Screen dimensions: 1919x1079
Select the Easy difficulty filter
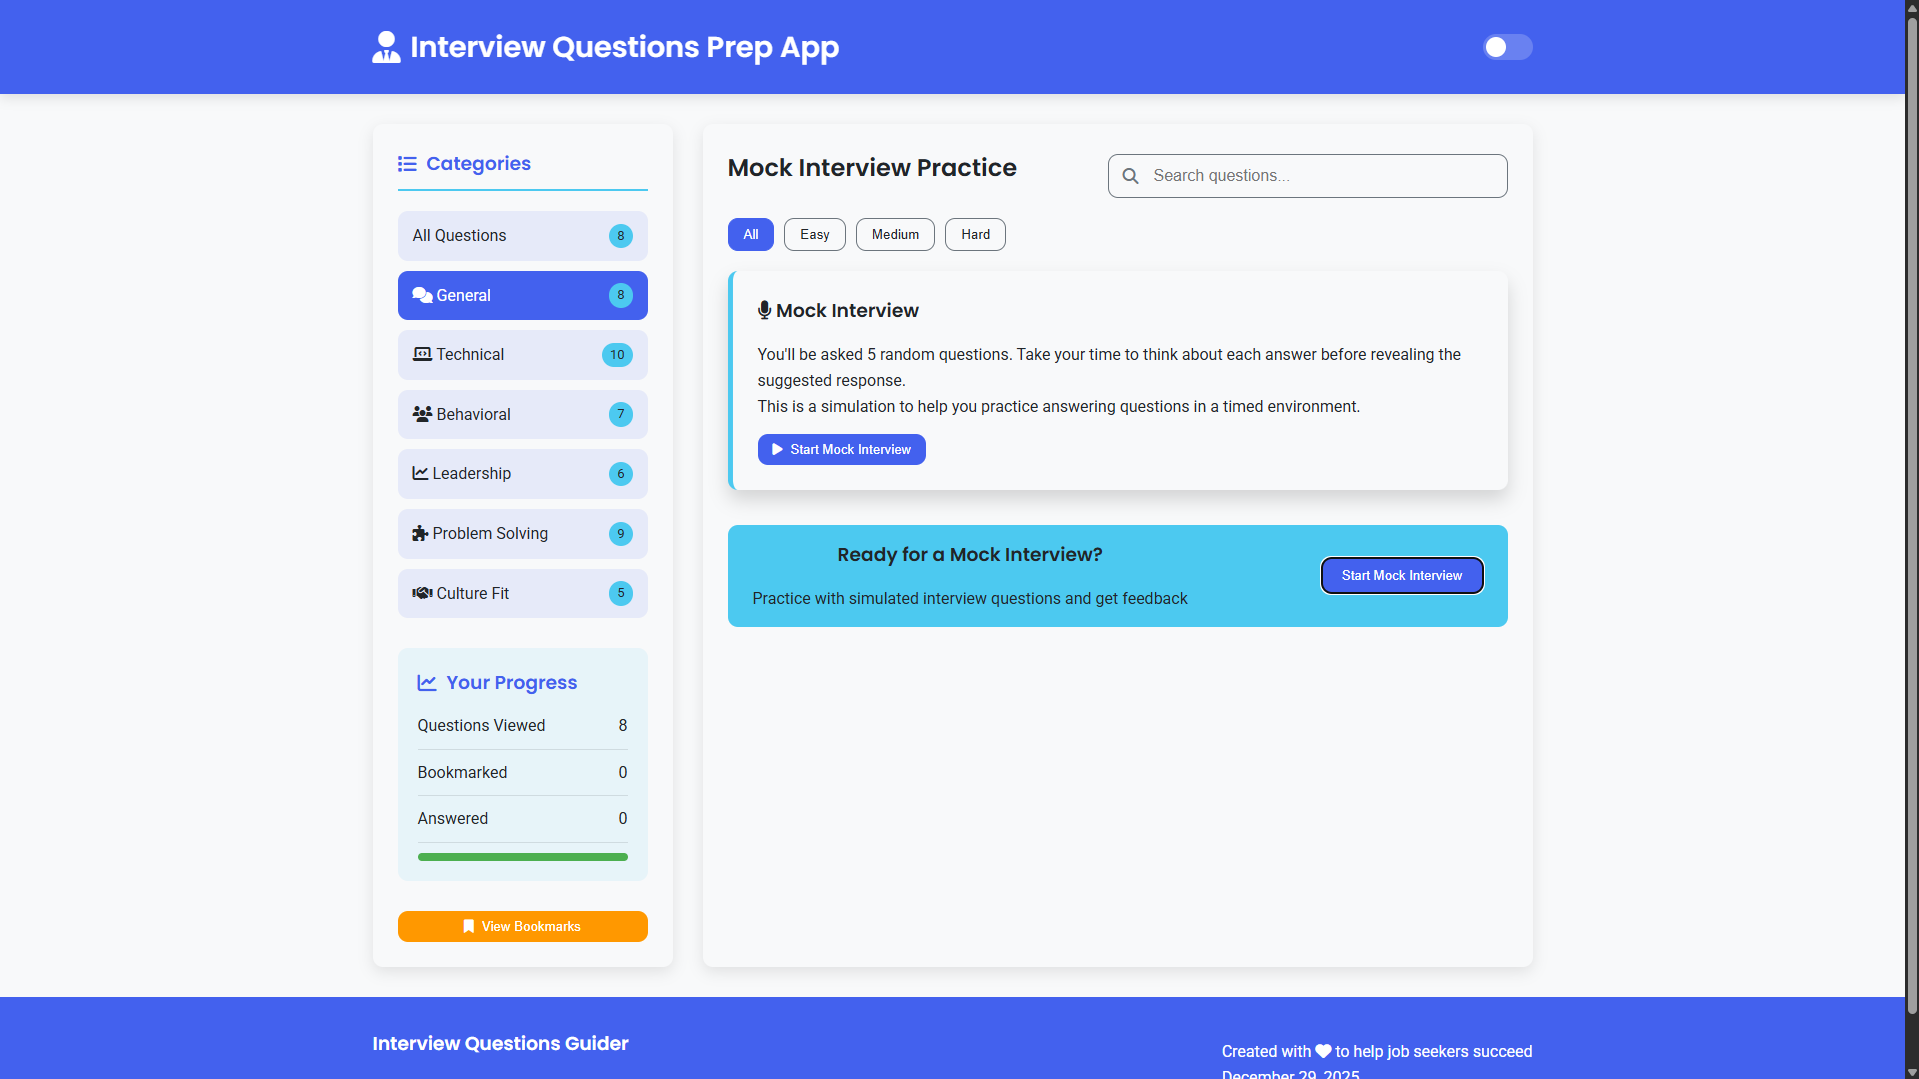814,234
